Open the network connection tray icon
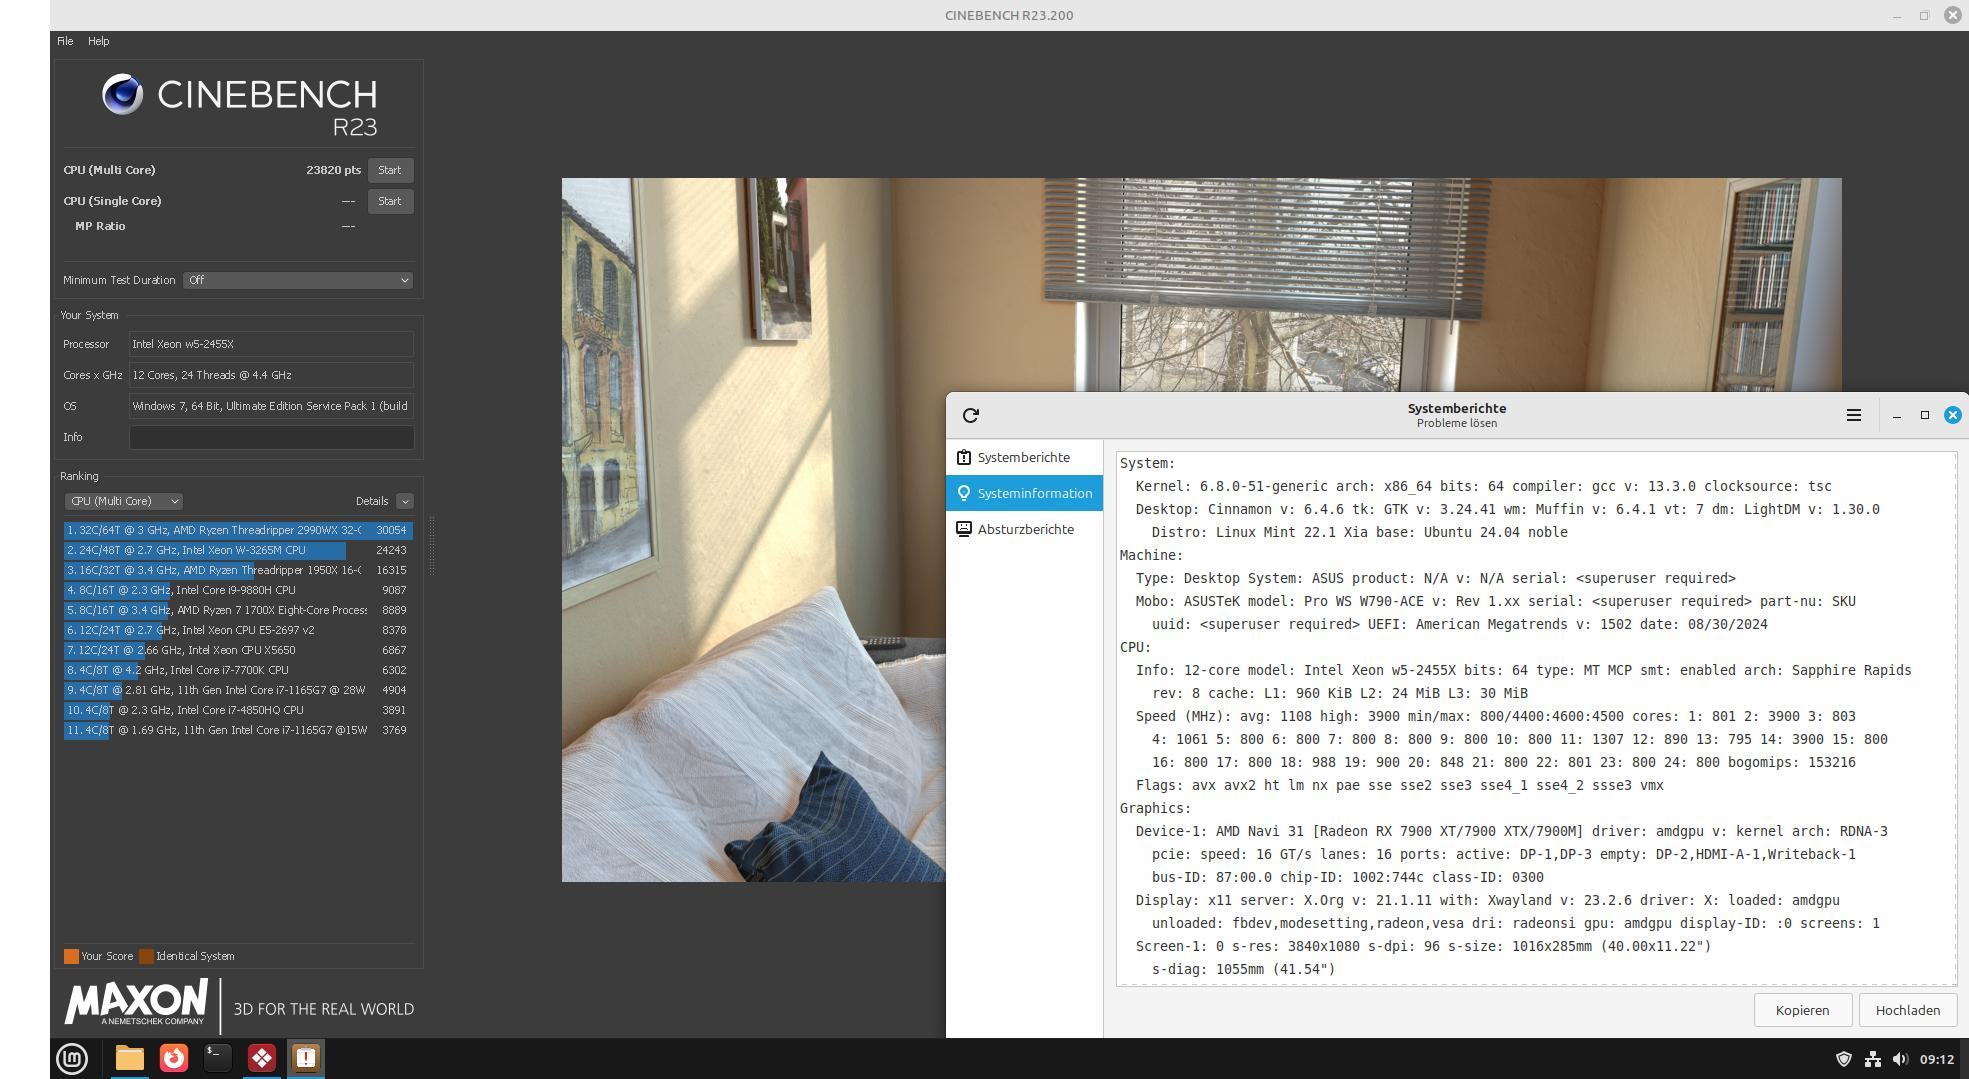 click(1872, 1059)
